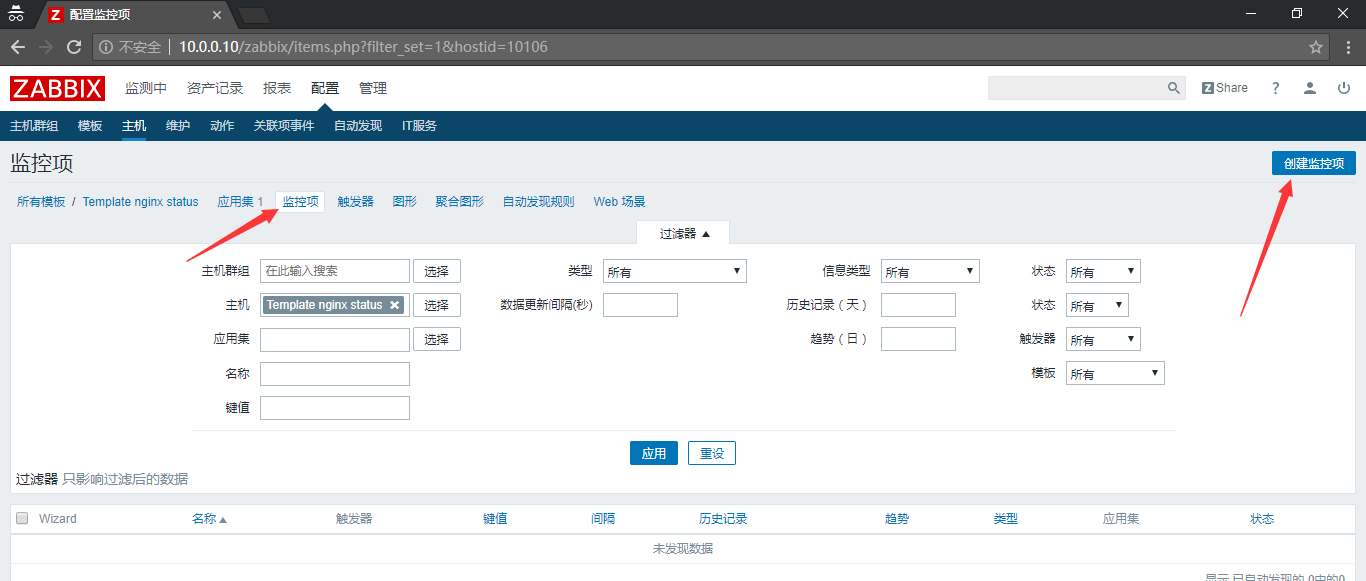Viewport: 1366px width, 581px height.
Task: Remove the Template nginx status host tag
Action: [394, 305]
